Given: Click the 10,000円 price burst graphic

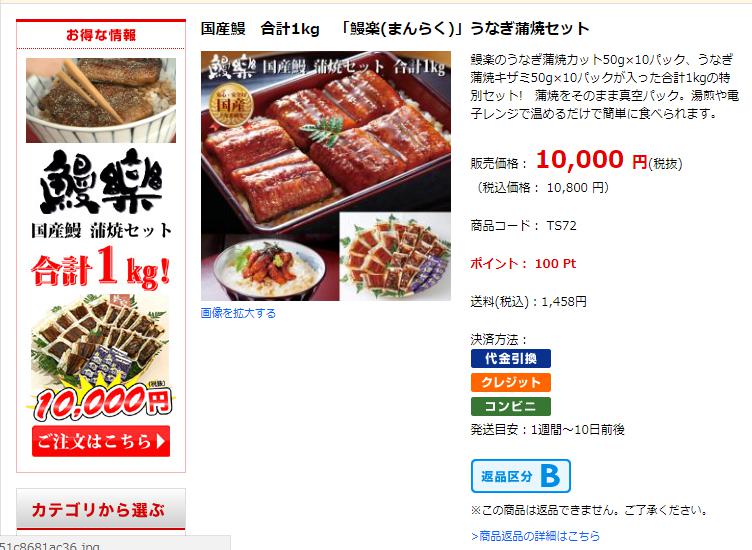Looking at the screenshot, I should coord(102,401).
